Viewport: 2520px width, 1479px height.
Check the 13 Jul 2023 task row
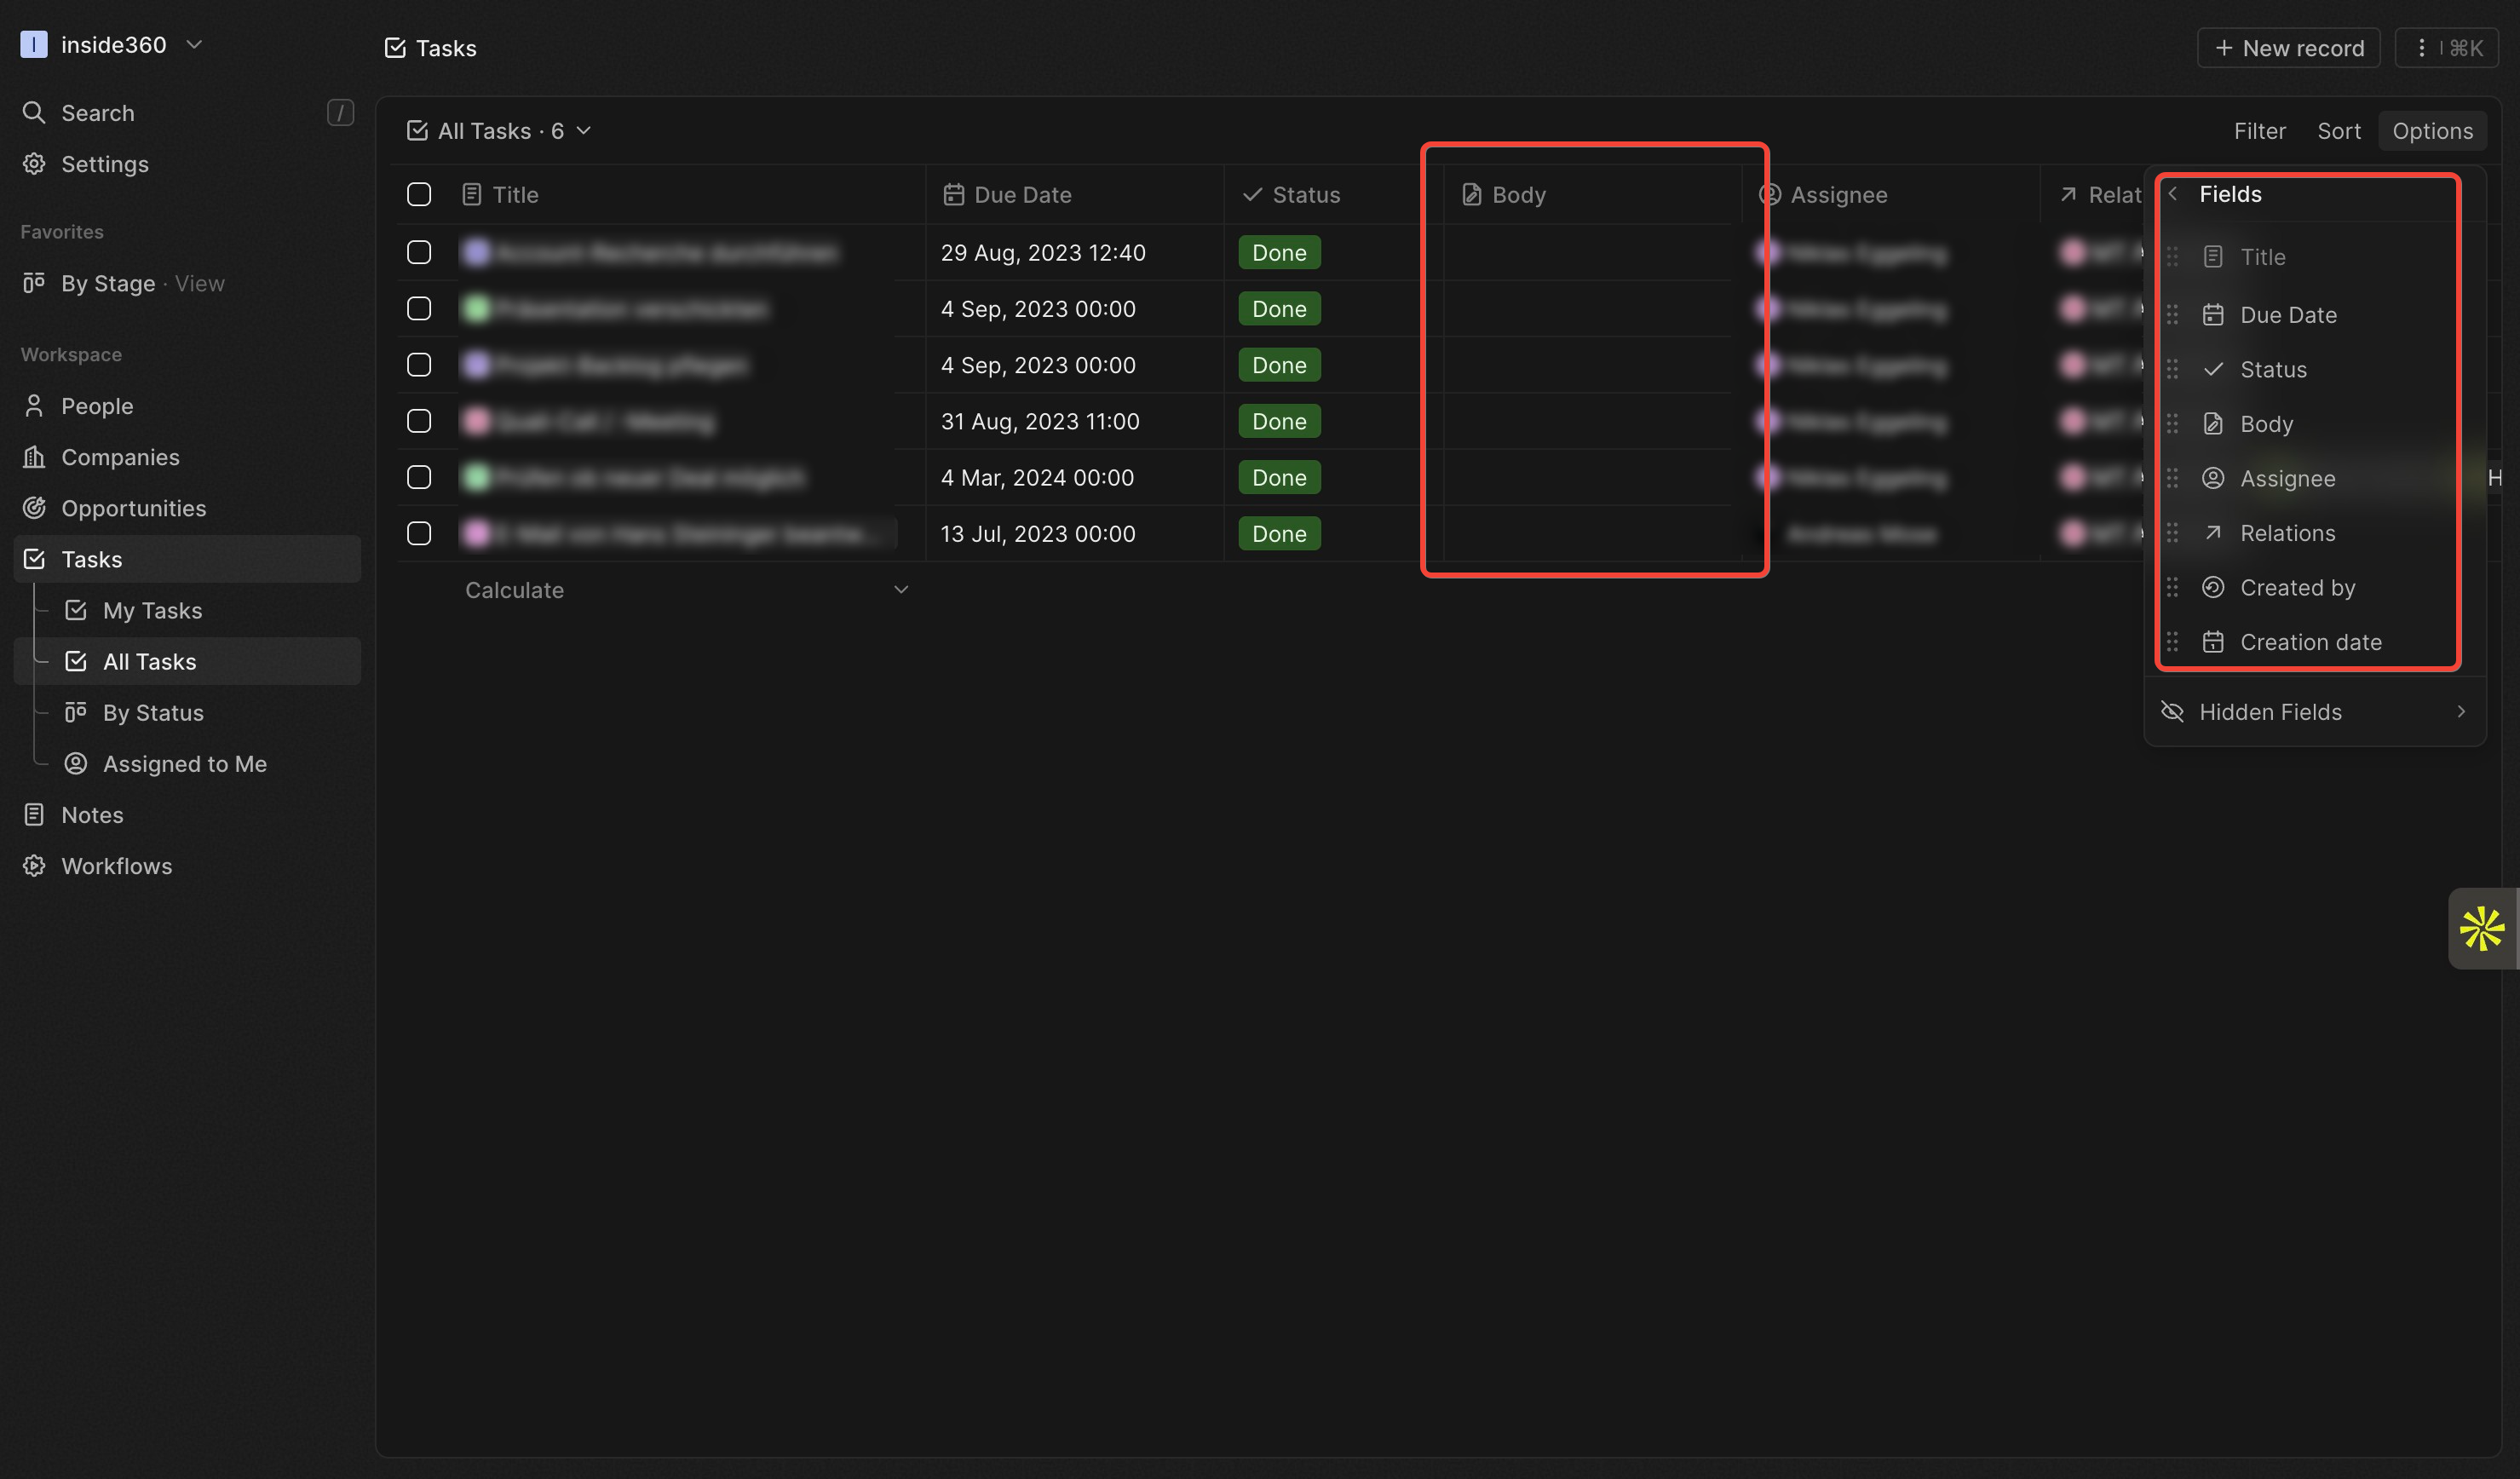(x=419, y=533)
